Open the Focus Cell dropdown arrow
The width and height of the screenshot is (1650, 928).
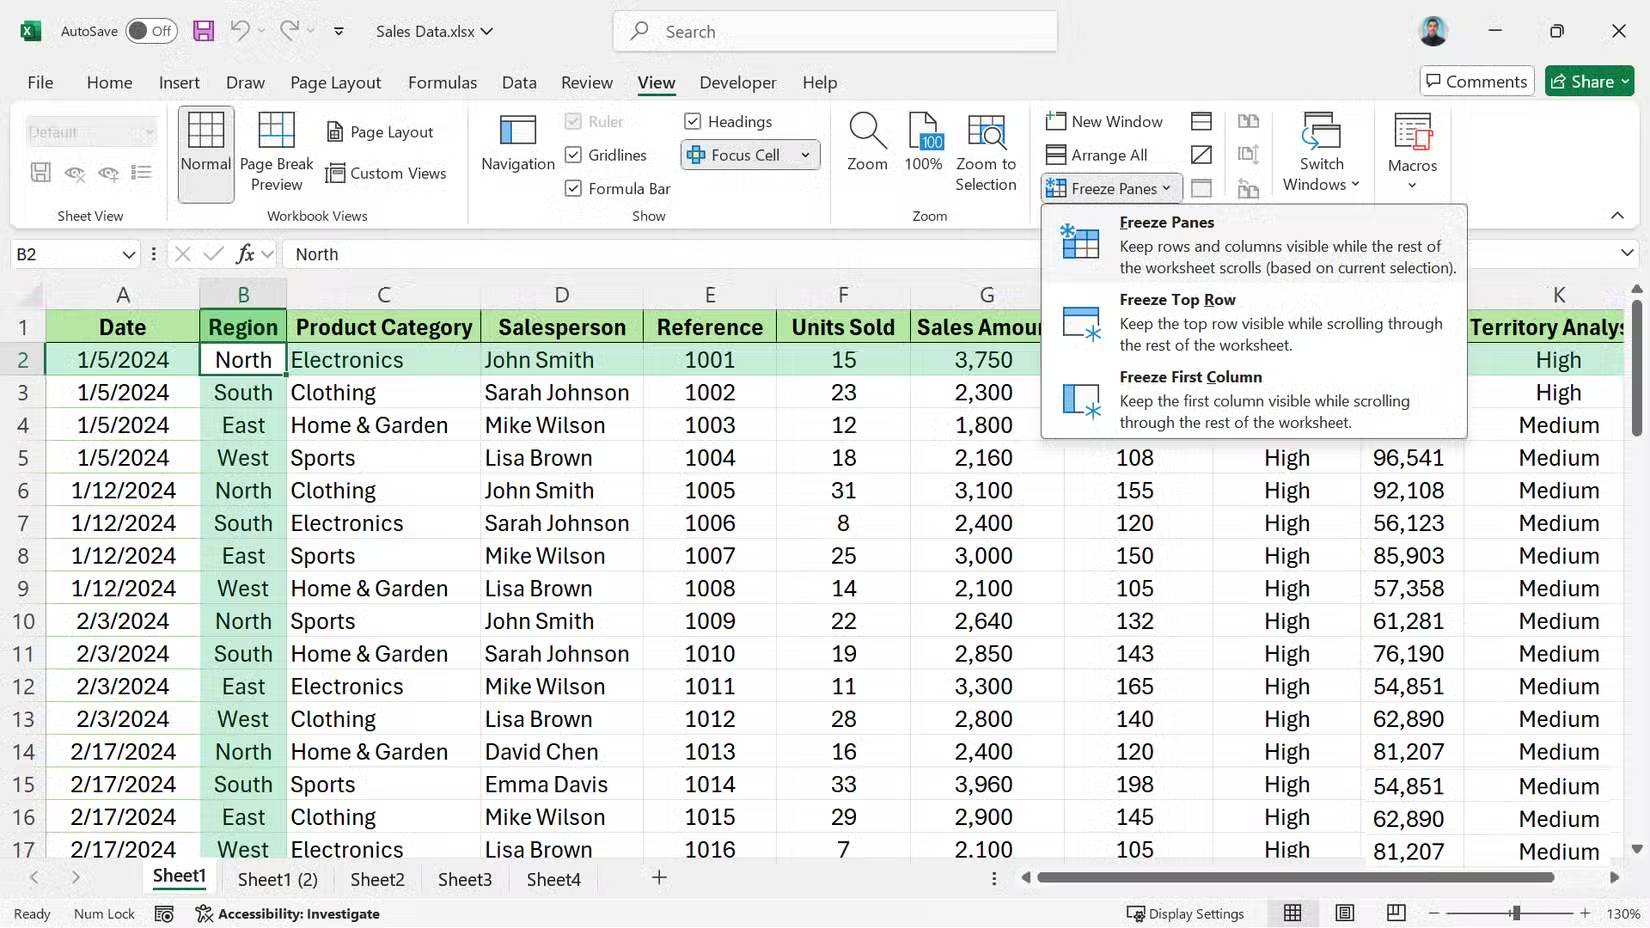pyautogui.click(x=805, y=155)
